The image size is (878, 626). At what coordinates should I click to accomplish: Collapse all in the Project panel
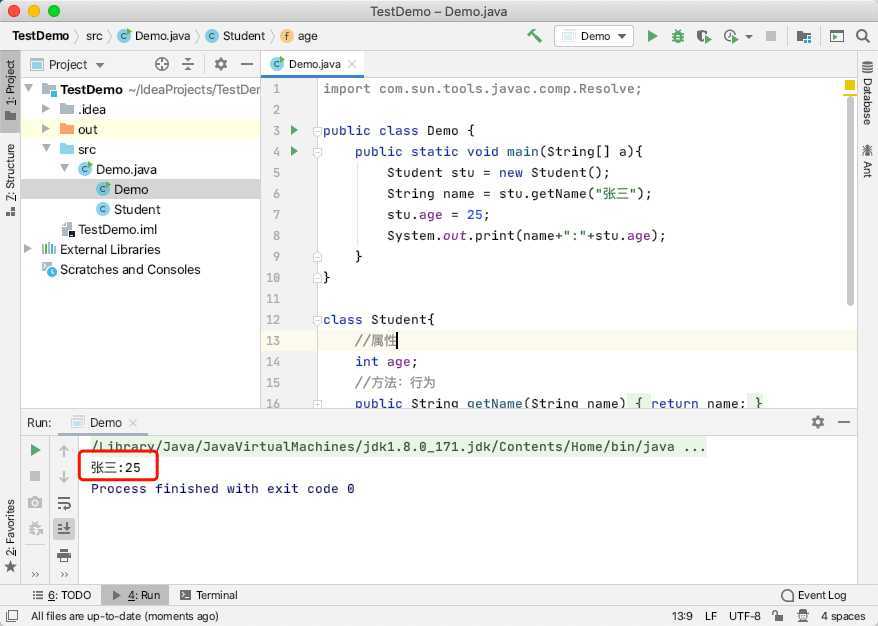pos(188,64)
